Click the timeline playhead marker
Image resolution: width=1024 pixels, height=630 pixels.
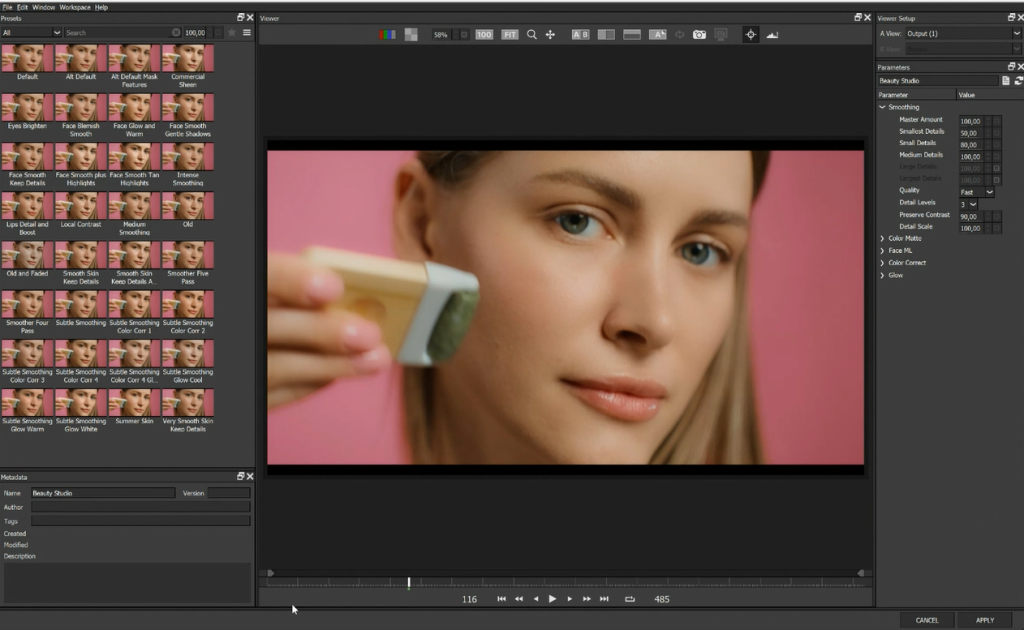pyautogui.click(x=409, y=582)
